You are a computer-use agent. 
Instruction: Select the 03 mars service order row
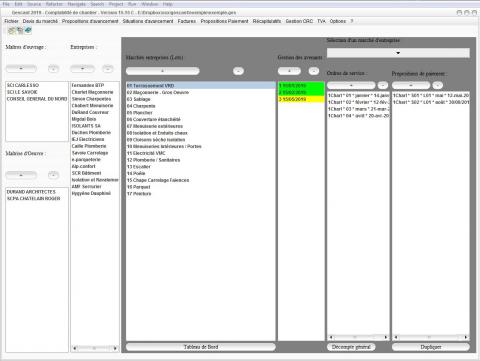(358, 109)
